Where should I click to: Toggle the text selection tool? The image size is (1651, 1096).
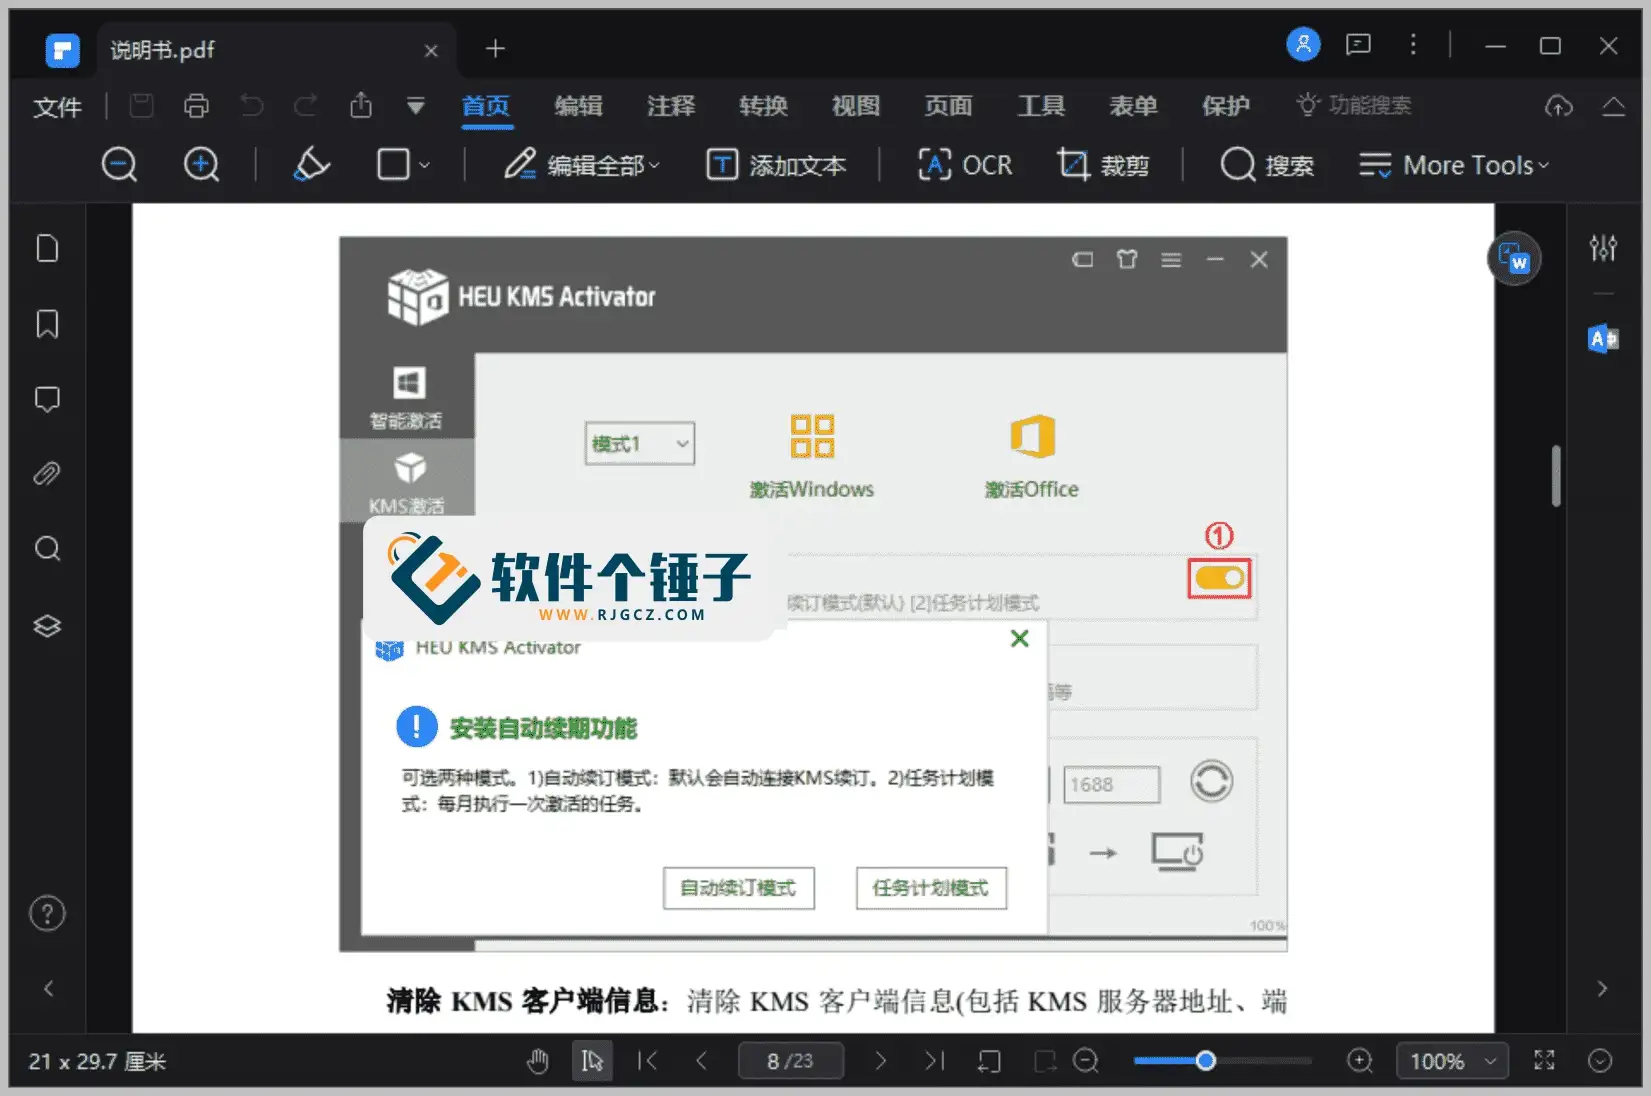[x=592, y=1060]
